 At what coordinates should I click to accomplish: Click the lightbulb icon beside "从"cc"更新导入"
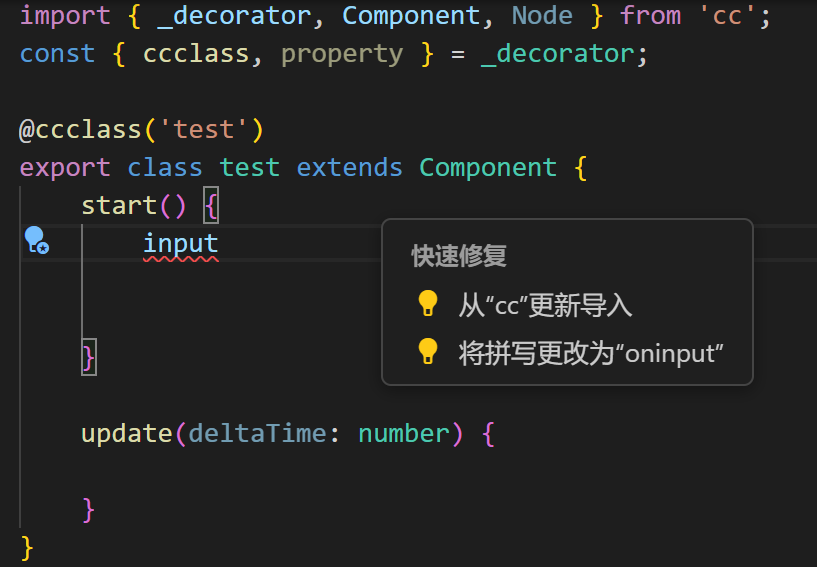(428, 304)
